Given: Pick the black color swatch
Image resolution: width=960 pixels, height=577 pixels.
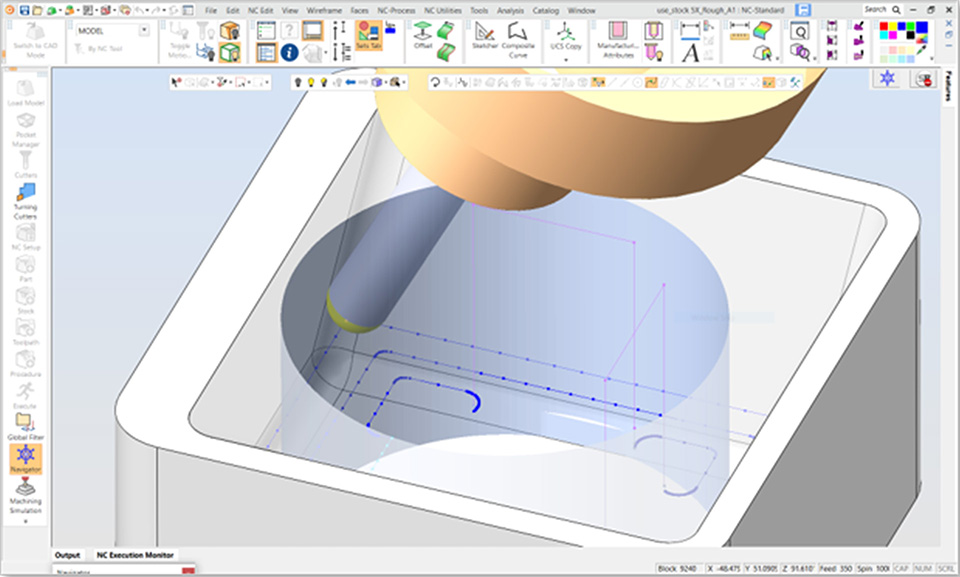Looking at the screenshot, I should 911,36.
